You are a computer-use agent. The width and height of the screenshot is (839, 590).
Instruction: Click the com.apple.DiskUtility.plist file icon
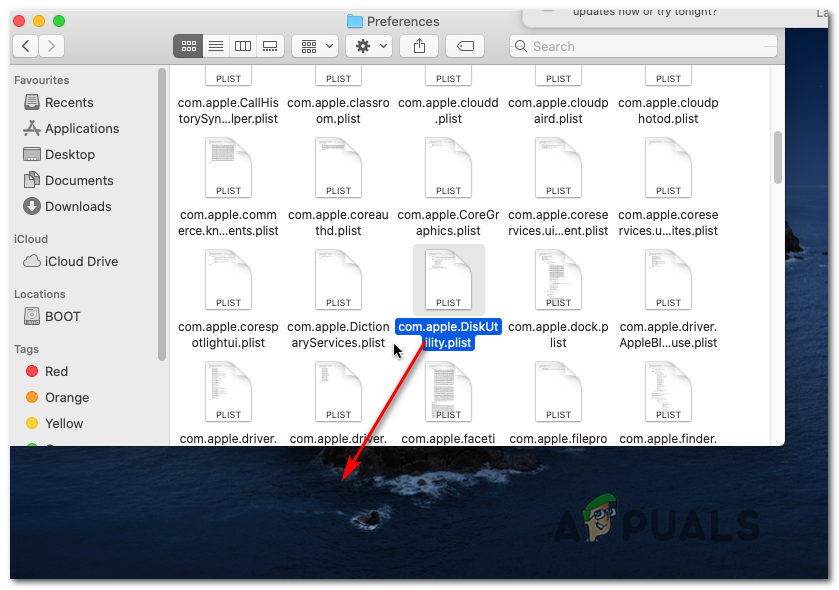tap(448, 280)
